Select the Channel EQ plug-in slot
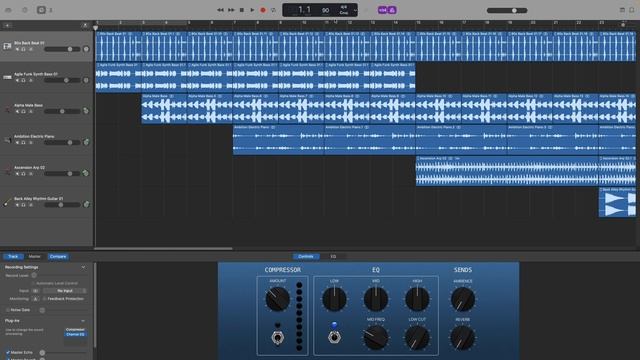640x360 pixels. point(75,334)
